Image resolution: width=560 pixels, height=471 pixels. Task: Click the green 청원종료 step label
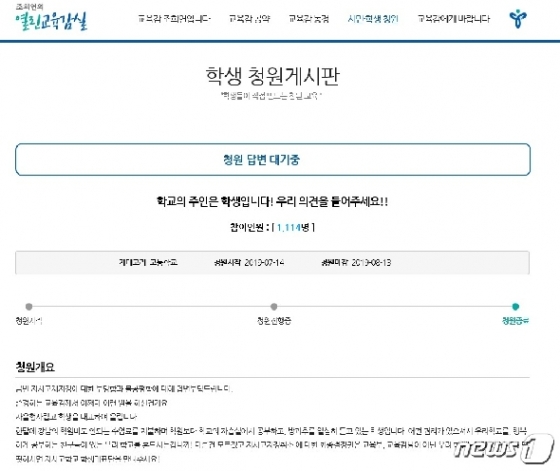(x=515, y=321)
